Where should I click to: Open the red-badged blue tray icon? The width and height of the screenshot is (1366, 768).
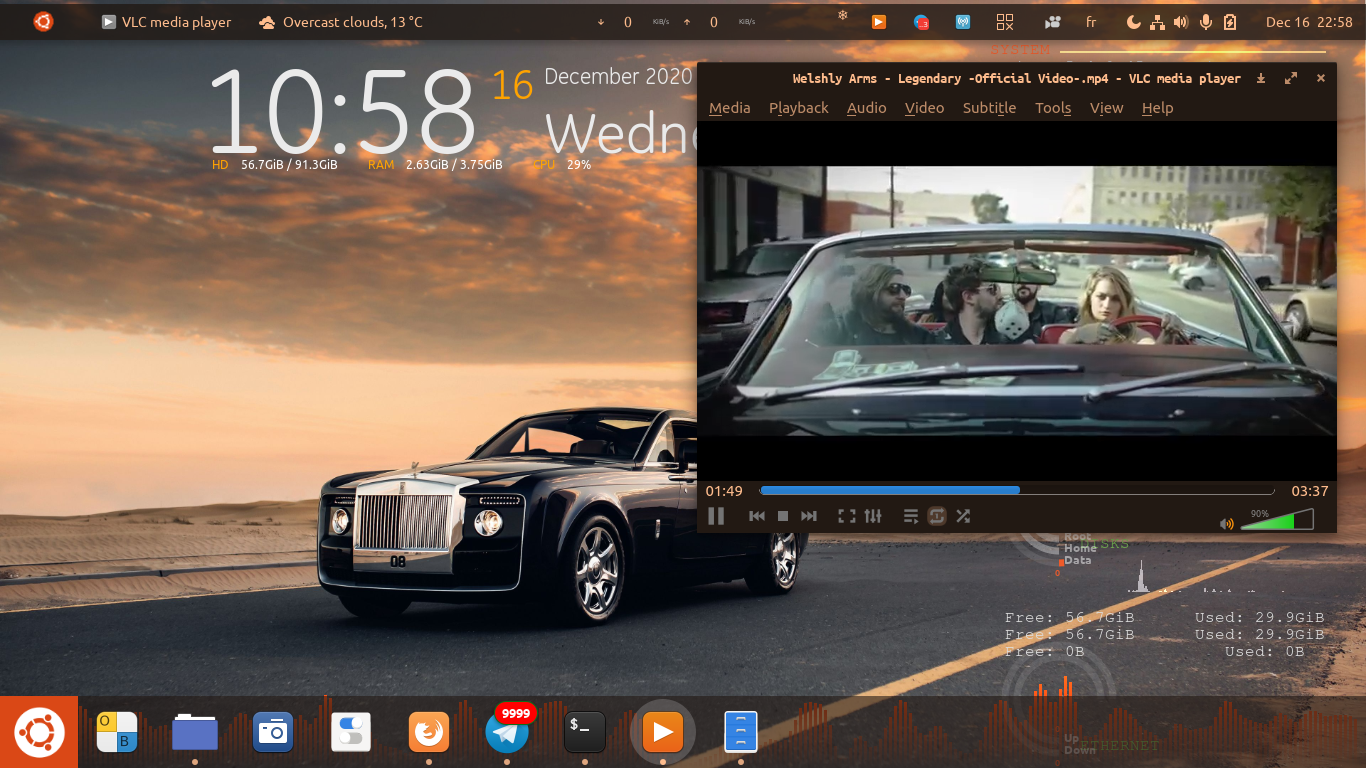point(921,22)
